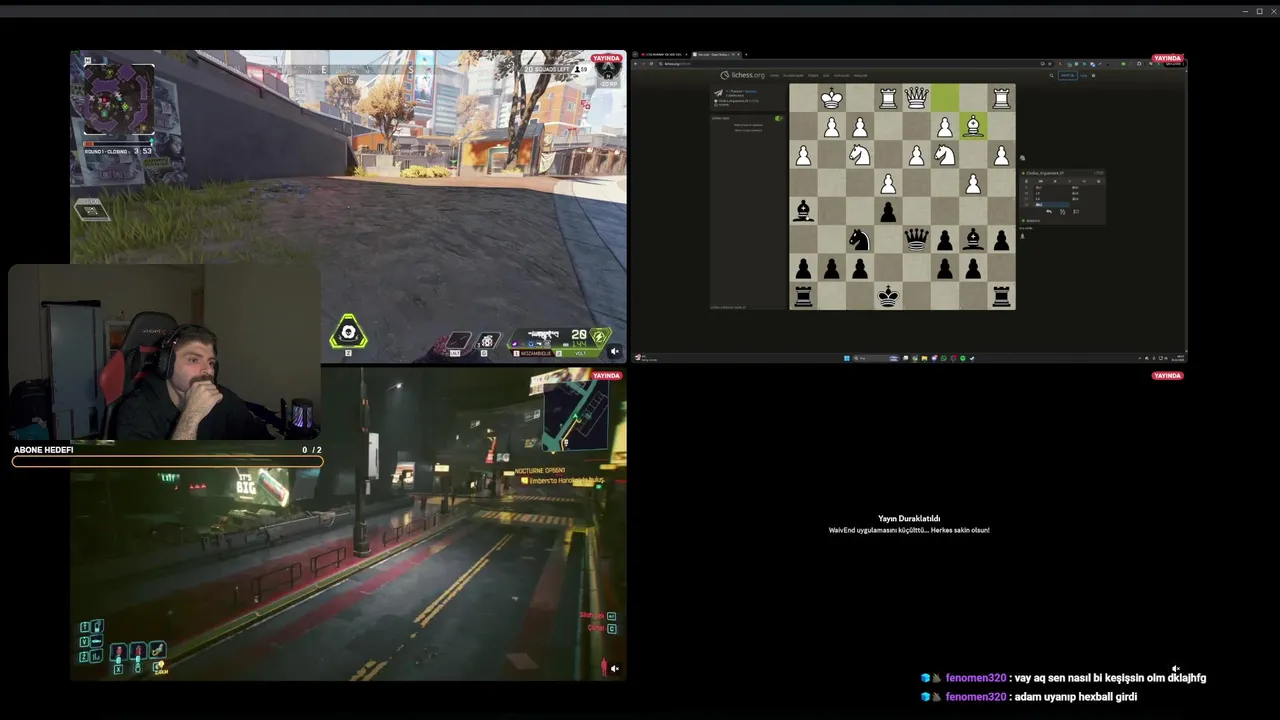The image size is (1280, 720).
Task: Click the Apex ultimate ability hexagon icon
Action: coord(348,332)
